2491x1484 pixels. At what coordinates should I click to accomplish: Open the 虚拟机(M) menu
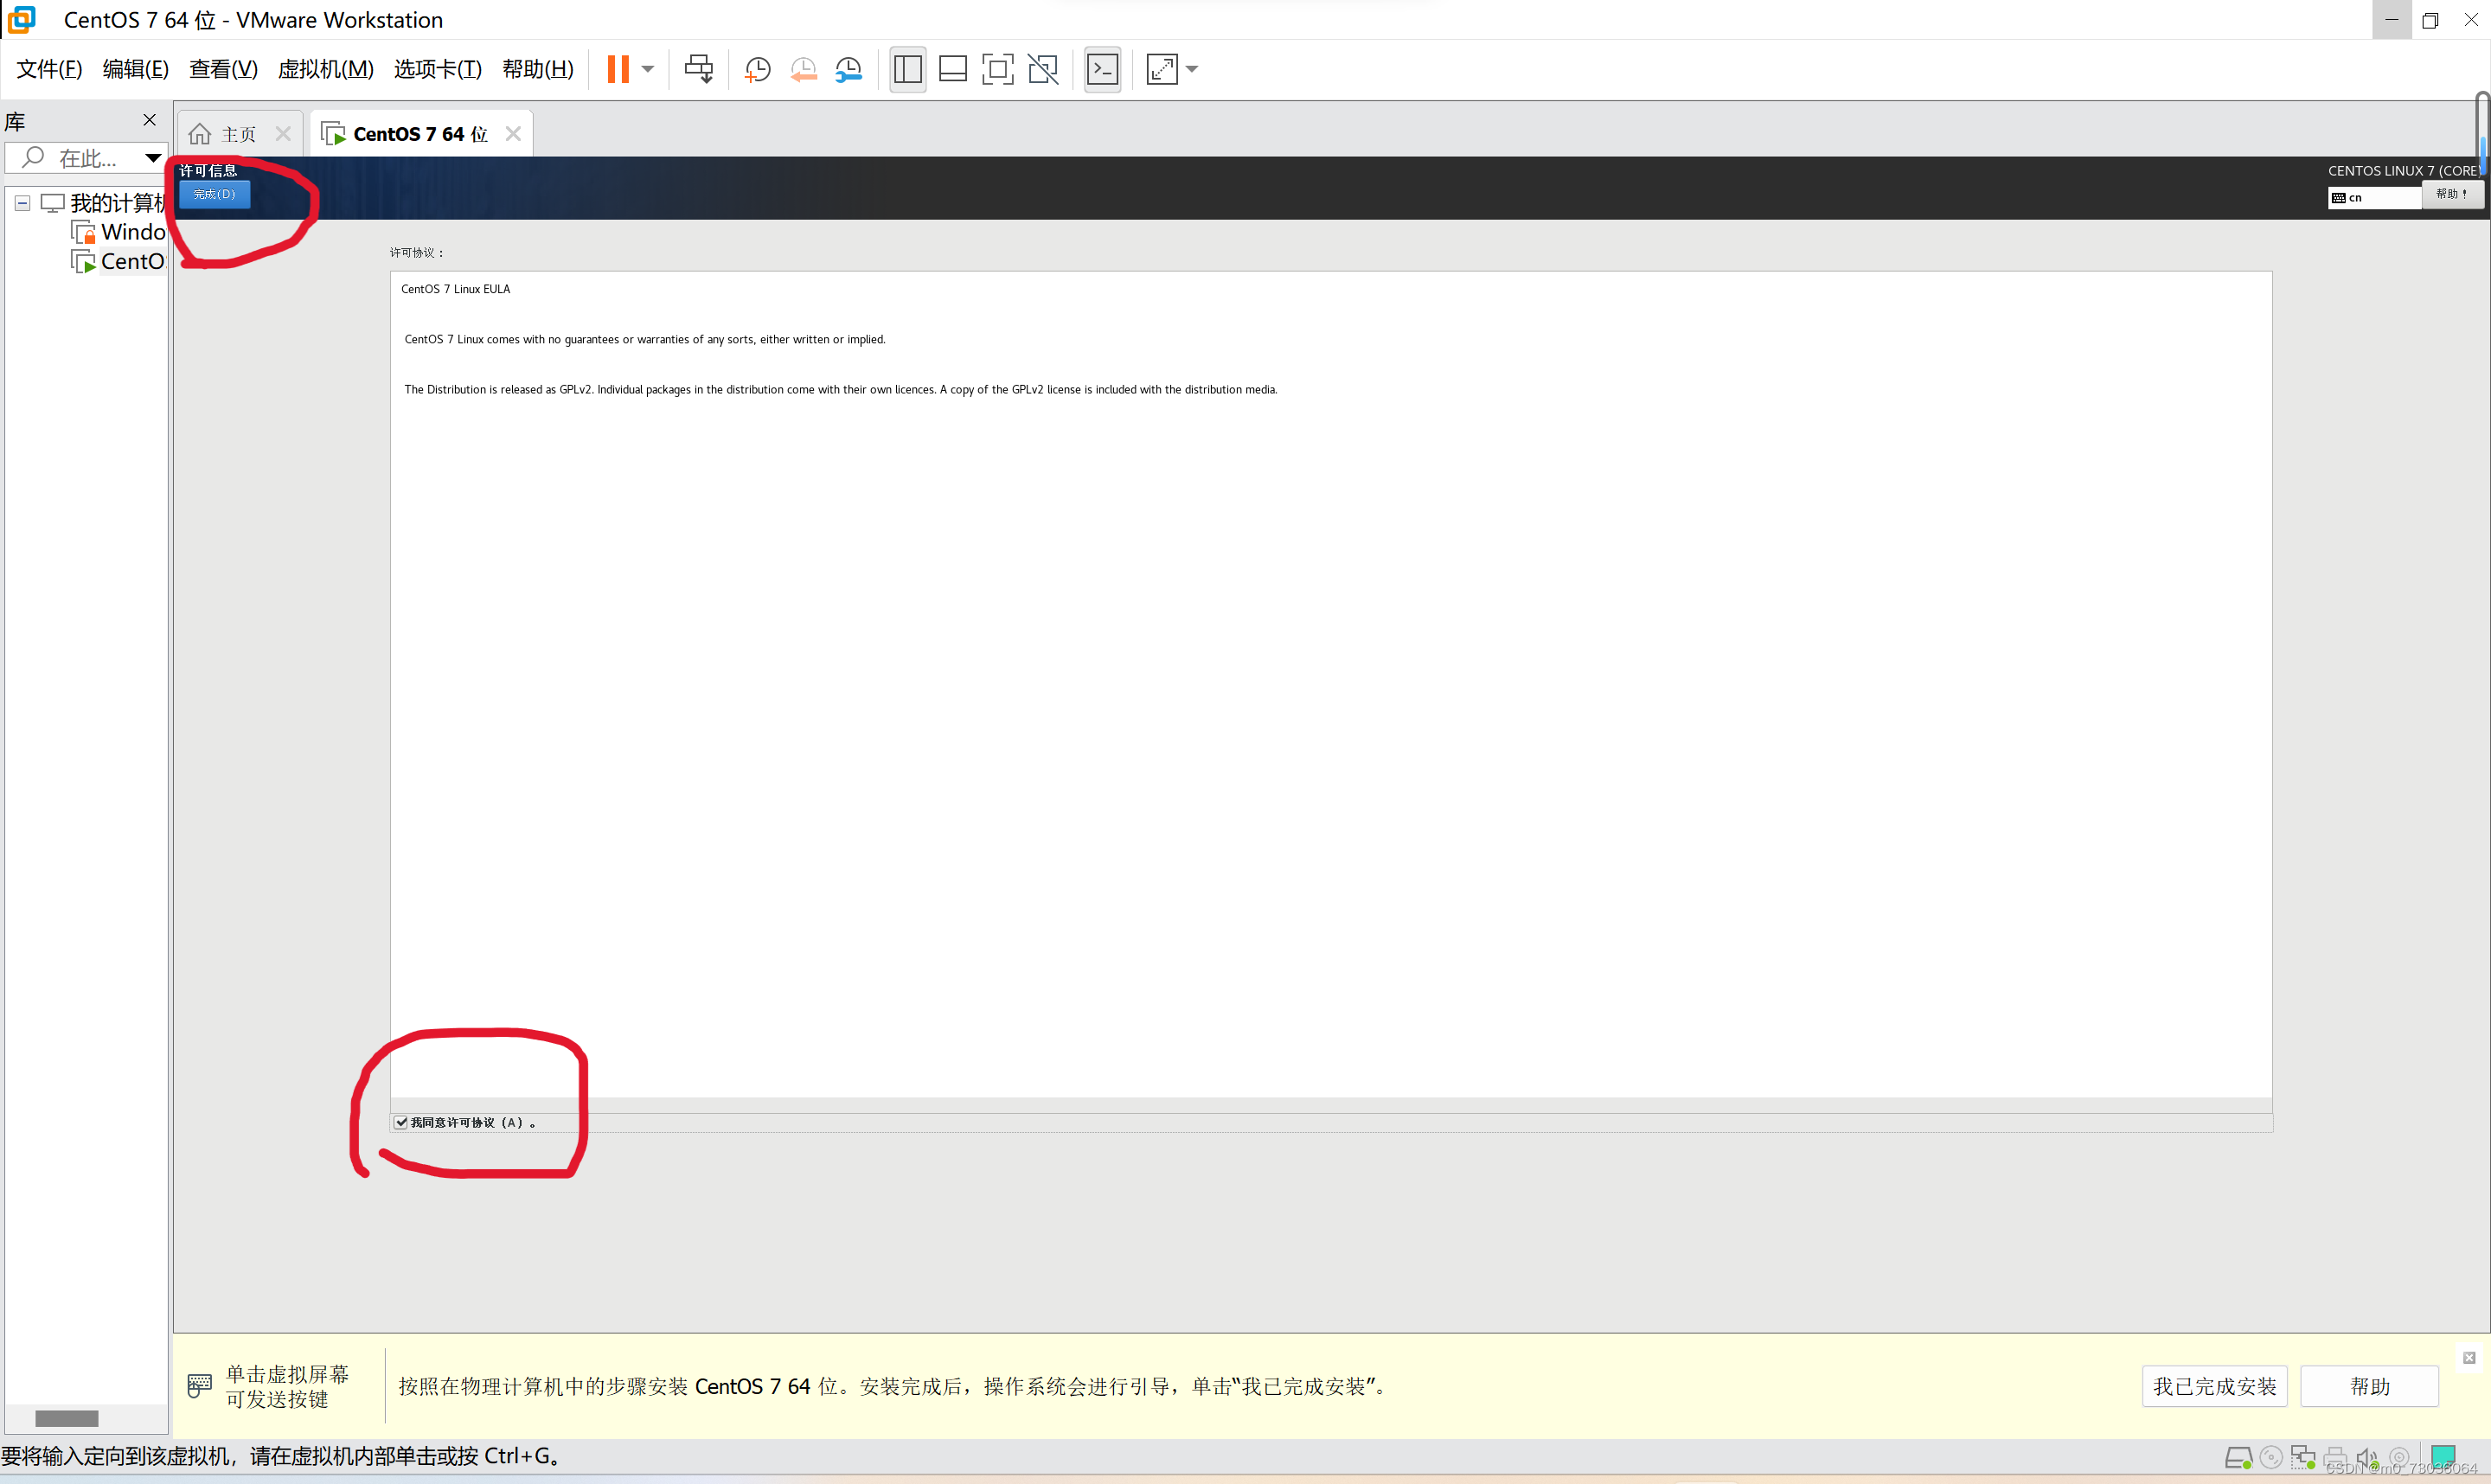click(325, 69)
